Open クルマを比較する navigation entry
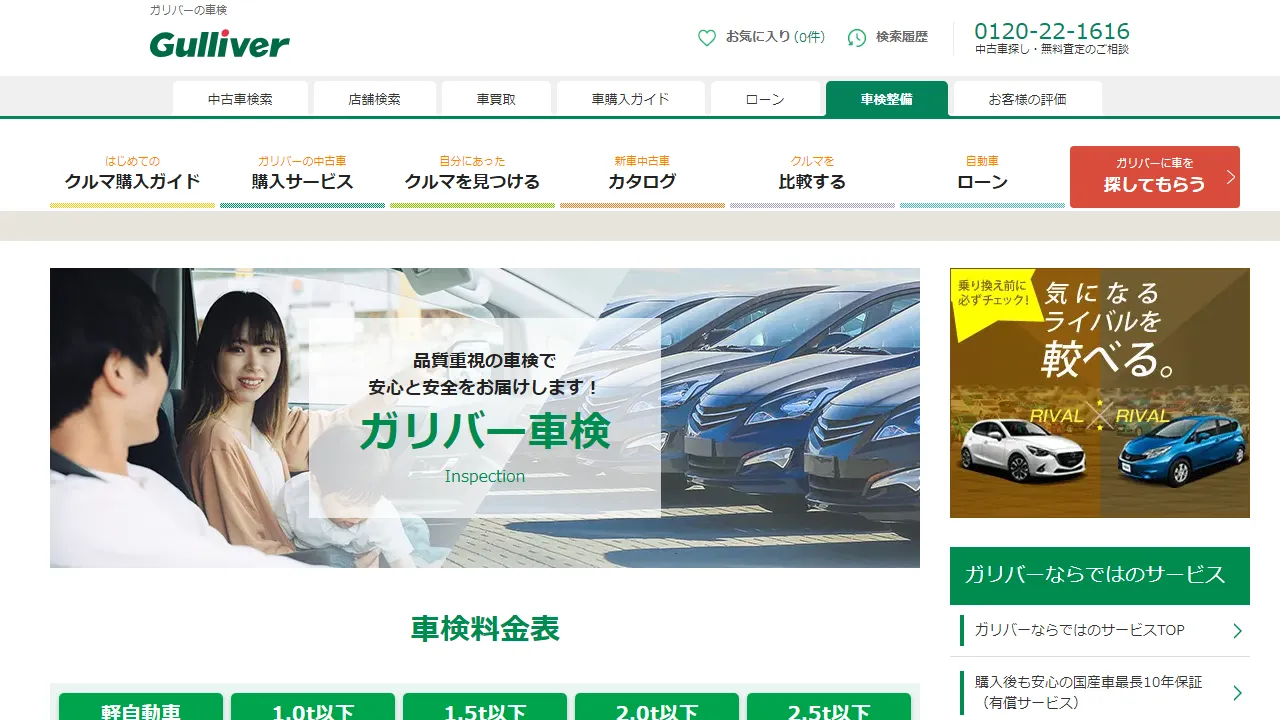 tap(812, 172)
